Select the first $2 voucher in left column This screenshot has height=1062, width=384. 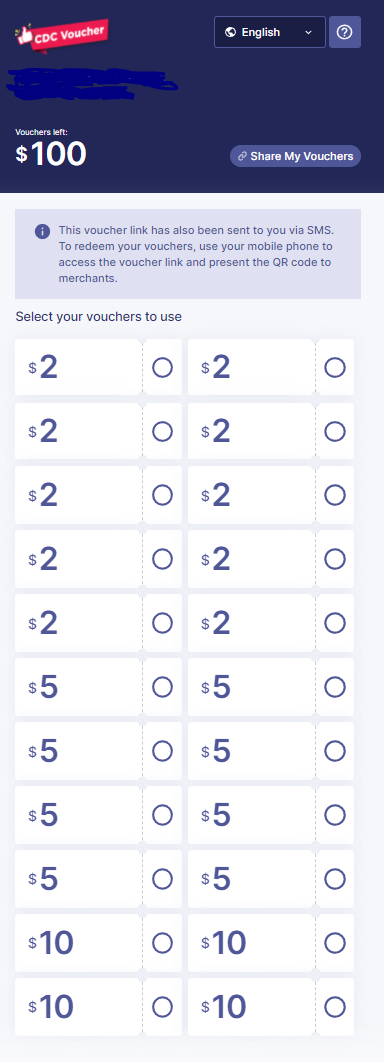[x=98, y=368]
